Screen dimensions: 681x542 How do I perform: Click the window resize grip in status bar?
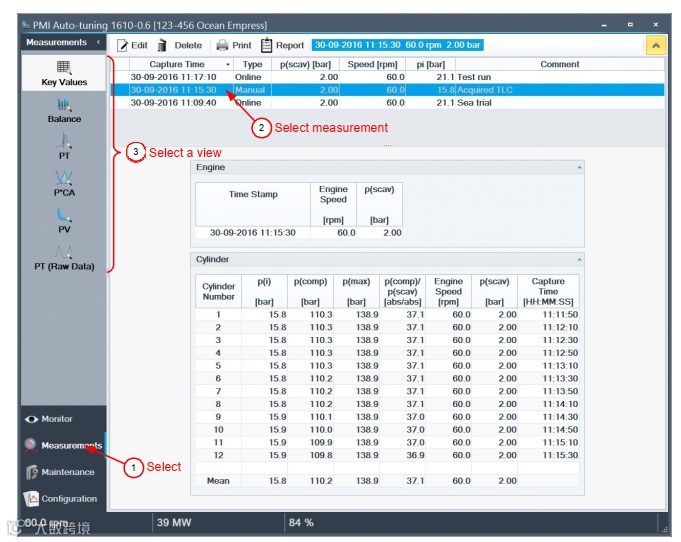[664, 529]
